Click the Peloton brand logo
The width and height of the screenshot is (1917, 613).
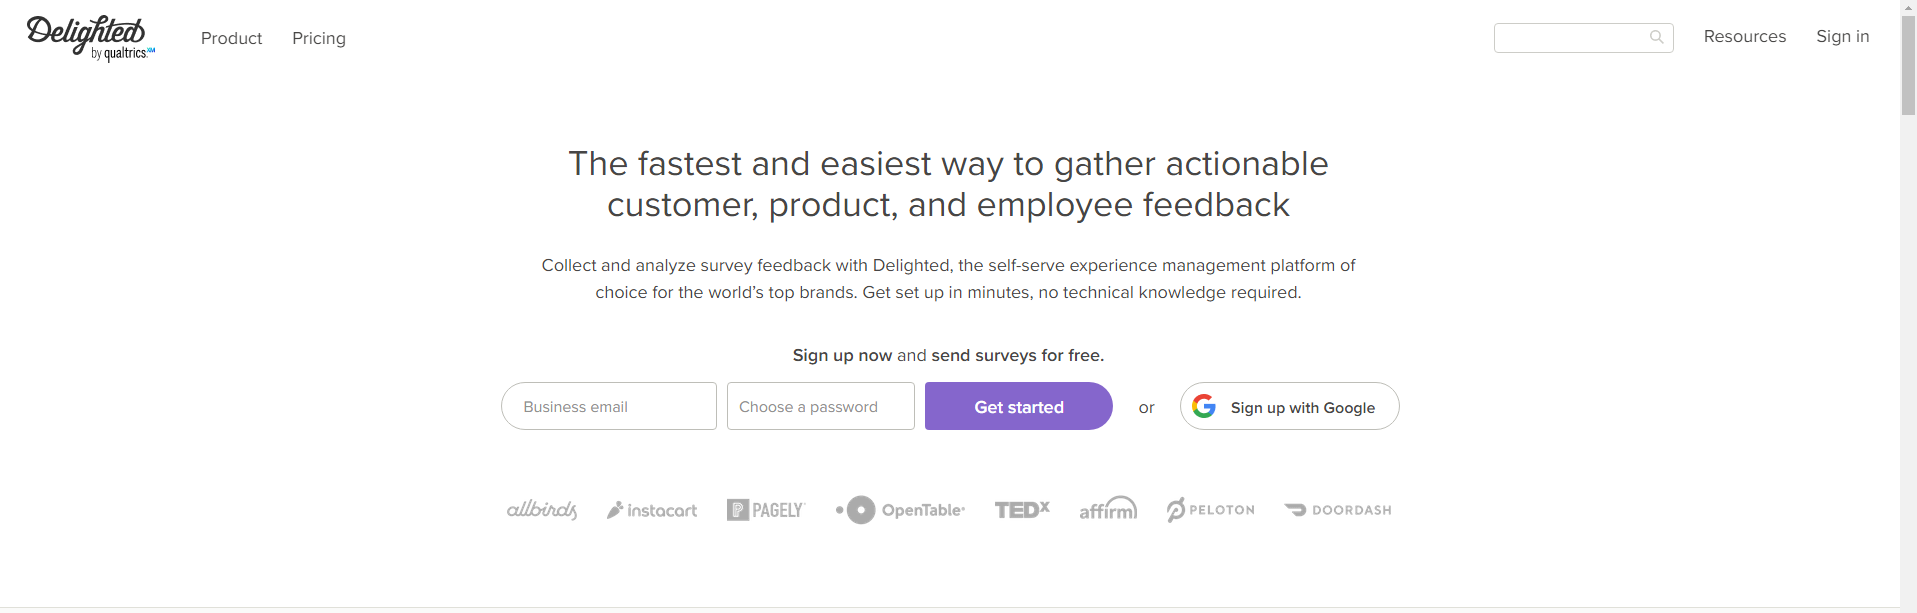click(x=1211, y=510)
